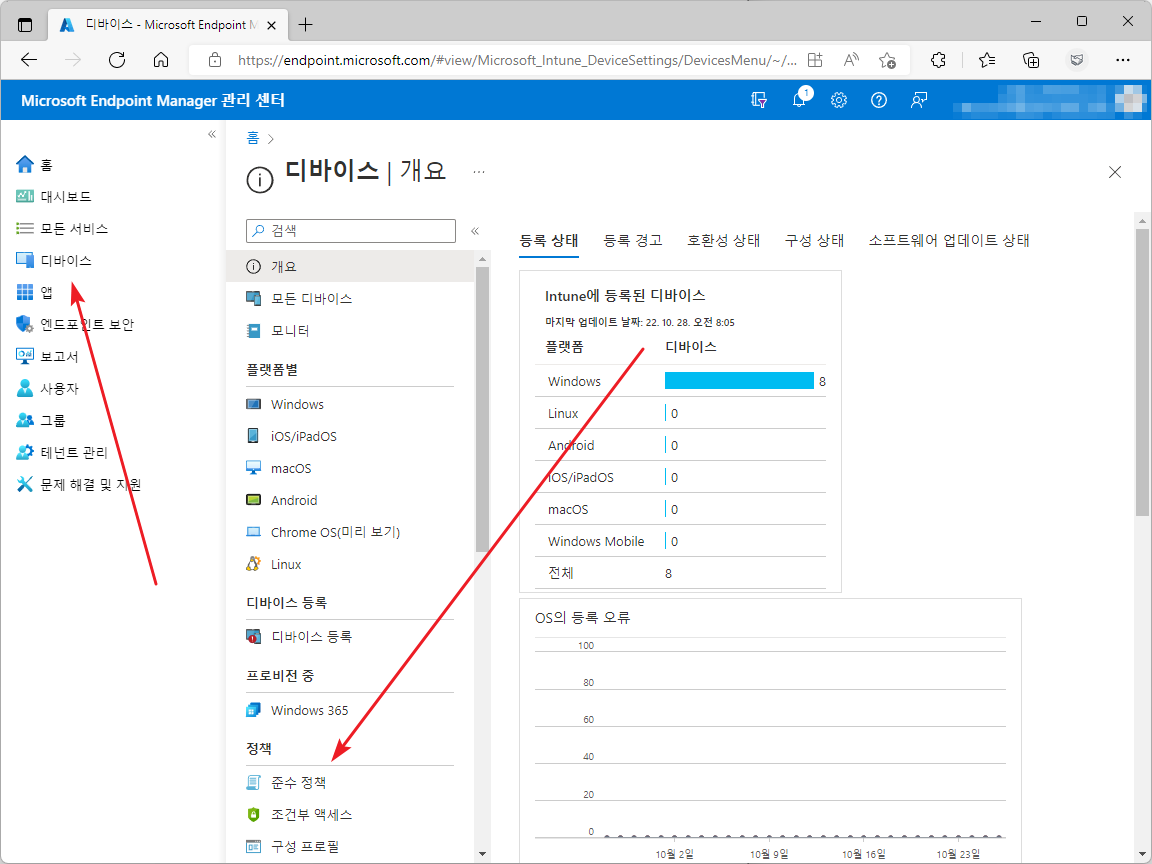Open 보고서 in the sidebar
This screenshot has height=864, width=1152.
47,356
